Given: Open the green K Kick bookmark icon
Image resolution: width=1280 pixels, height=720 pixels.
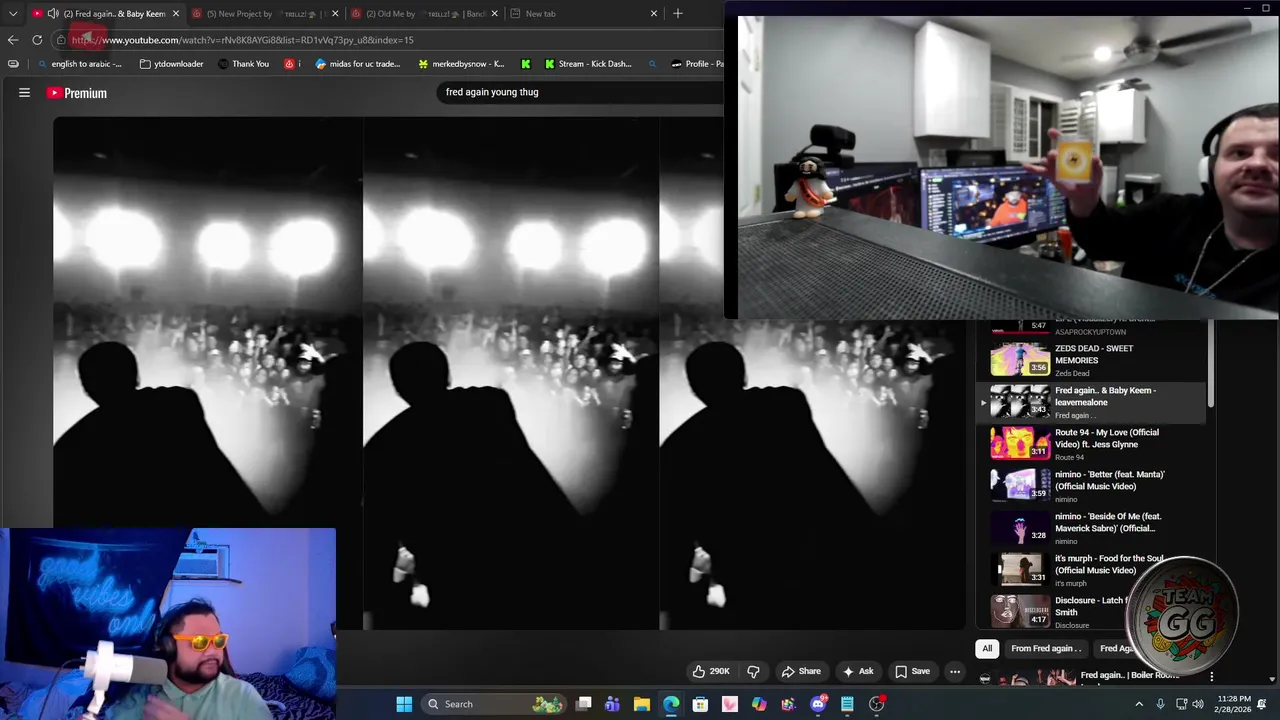Looking at the screenshot, I should (525, 64).
